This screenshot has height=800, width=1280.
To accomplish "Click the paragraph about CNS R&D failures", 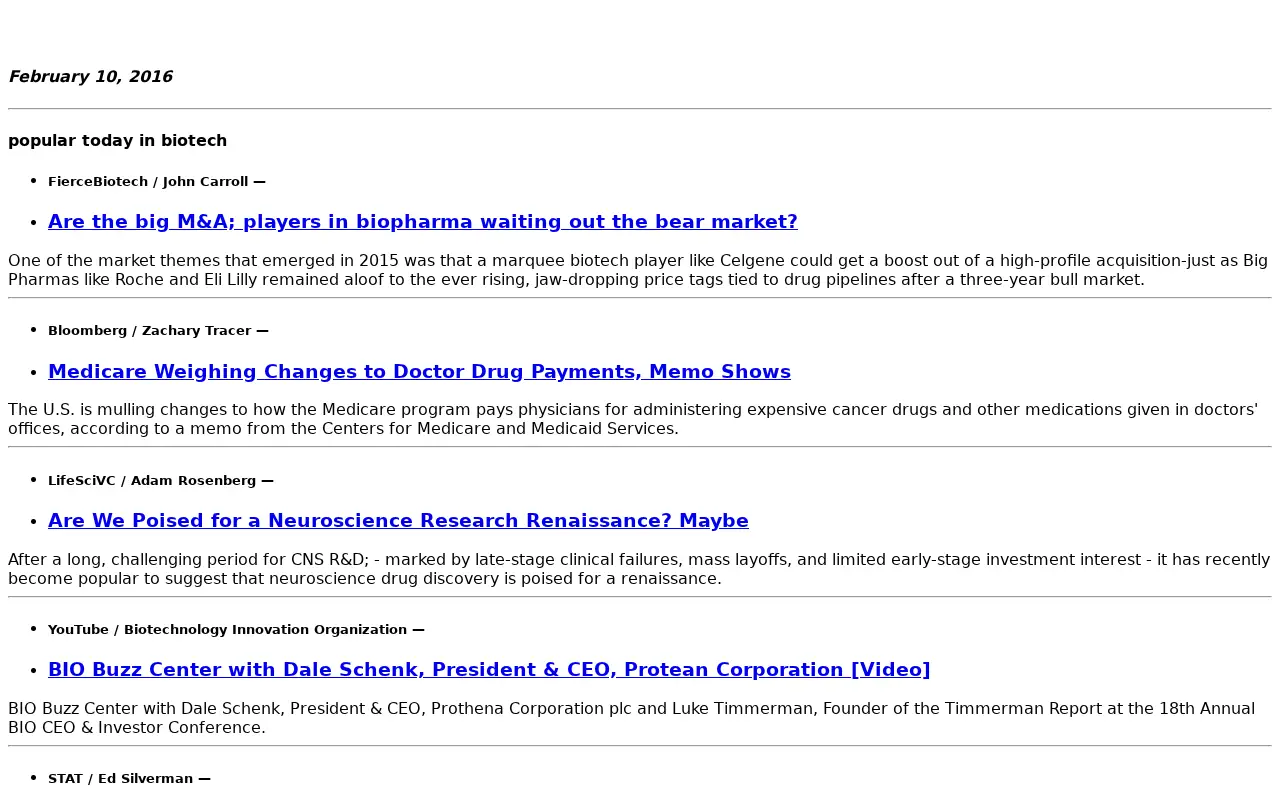I will click(640, 569).
